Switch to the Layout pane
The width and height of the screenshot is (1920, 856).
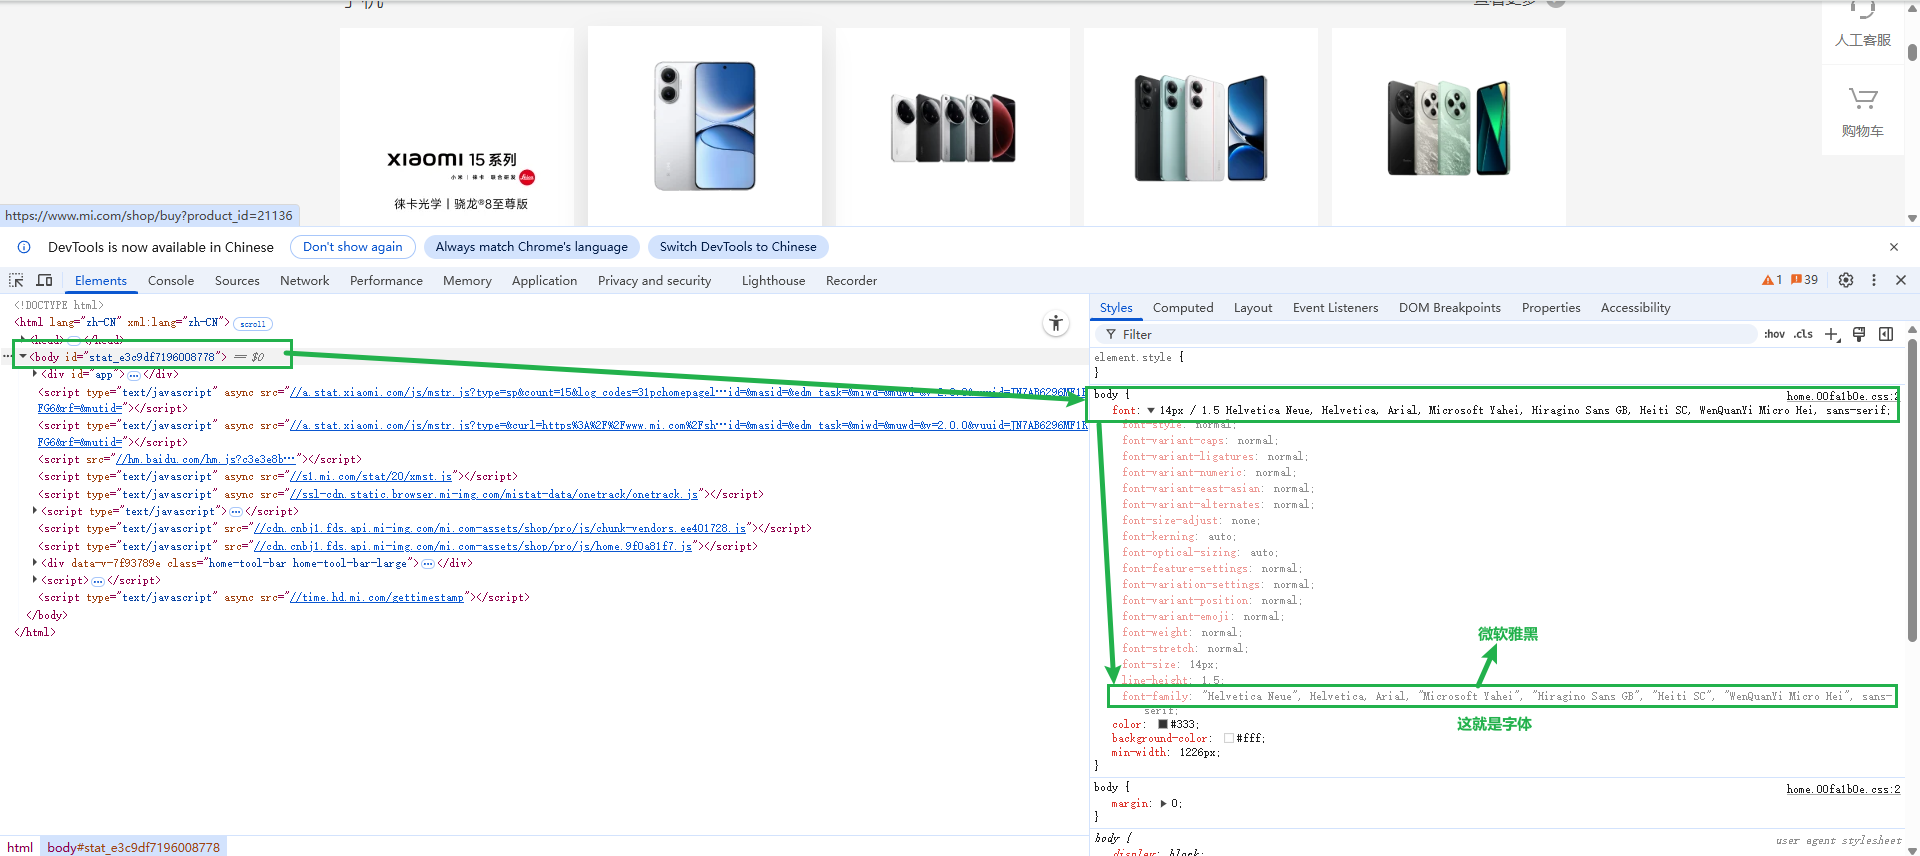(1253, 308)
